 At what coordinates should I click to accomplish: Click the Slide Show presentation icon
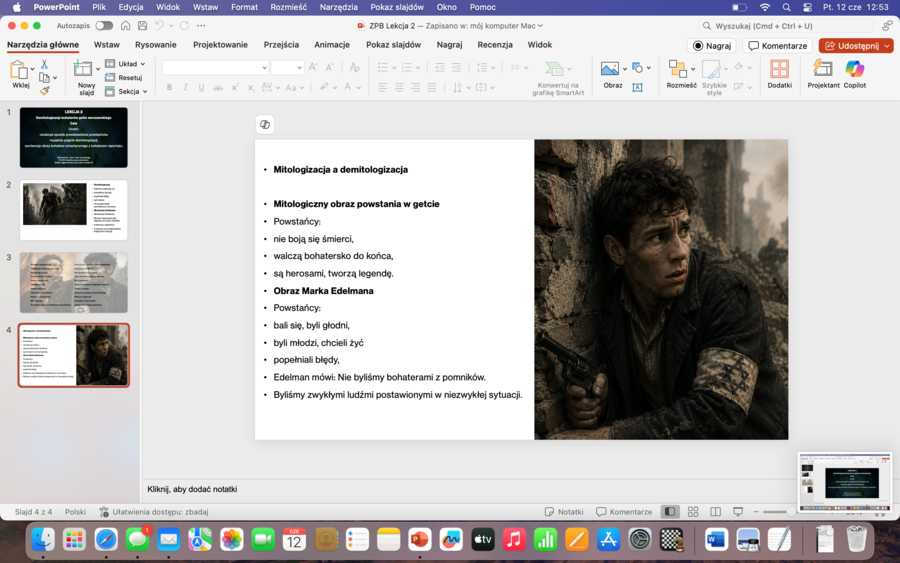[x=738, y=511]
